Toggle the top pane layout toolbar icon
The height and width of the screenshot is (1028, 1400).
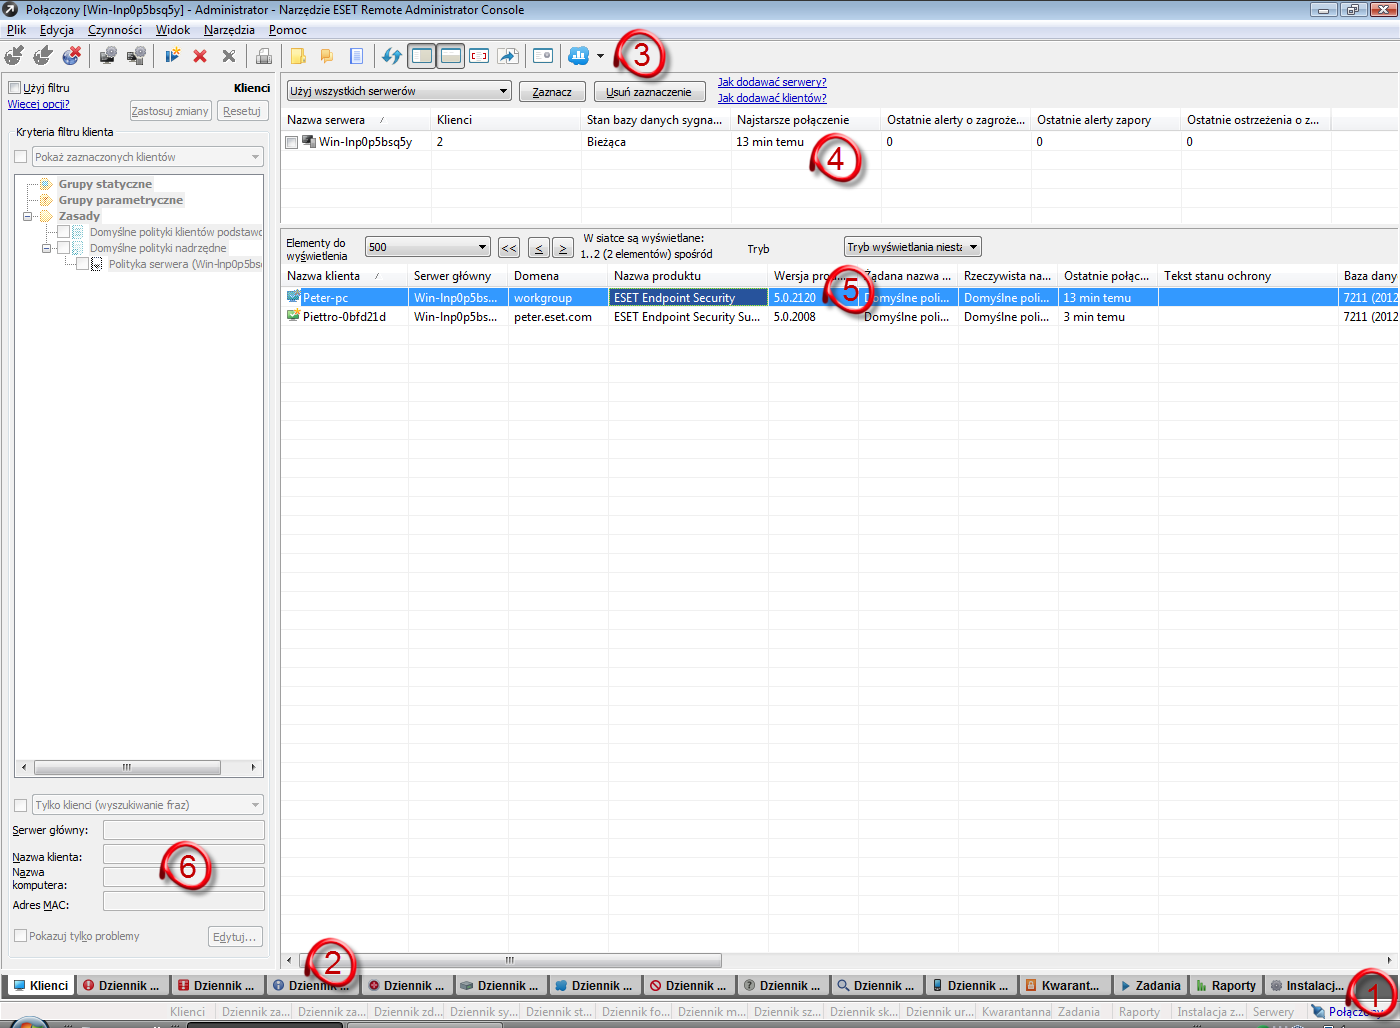pos(451,56)
